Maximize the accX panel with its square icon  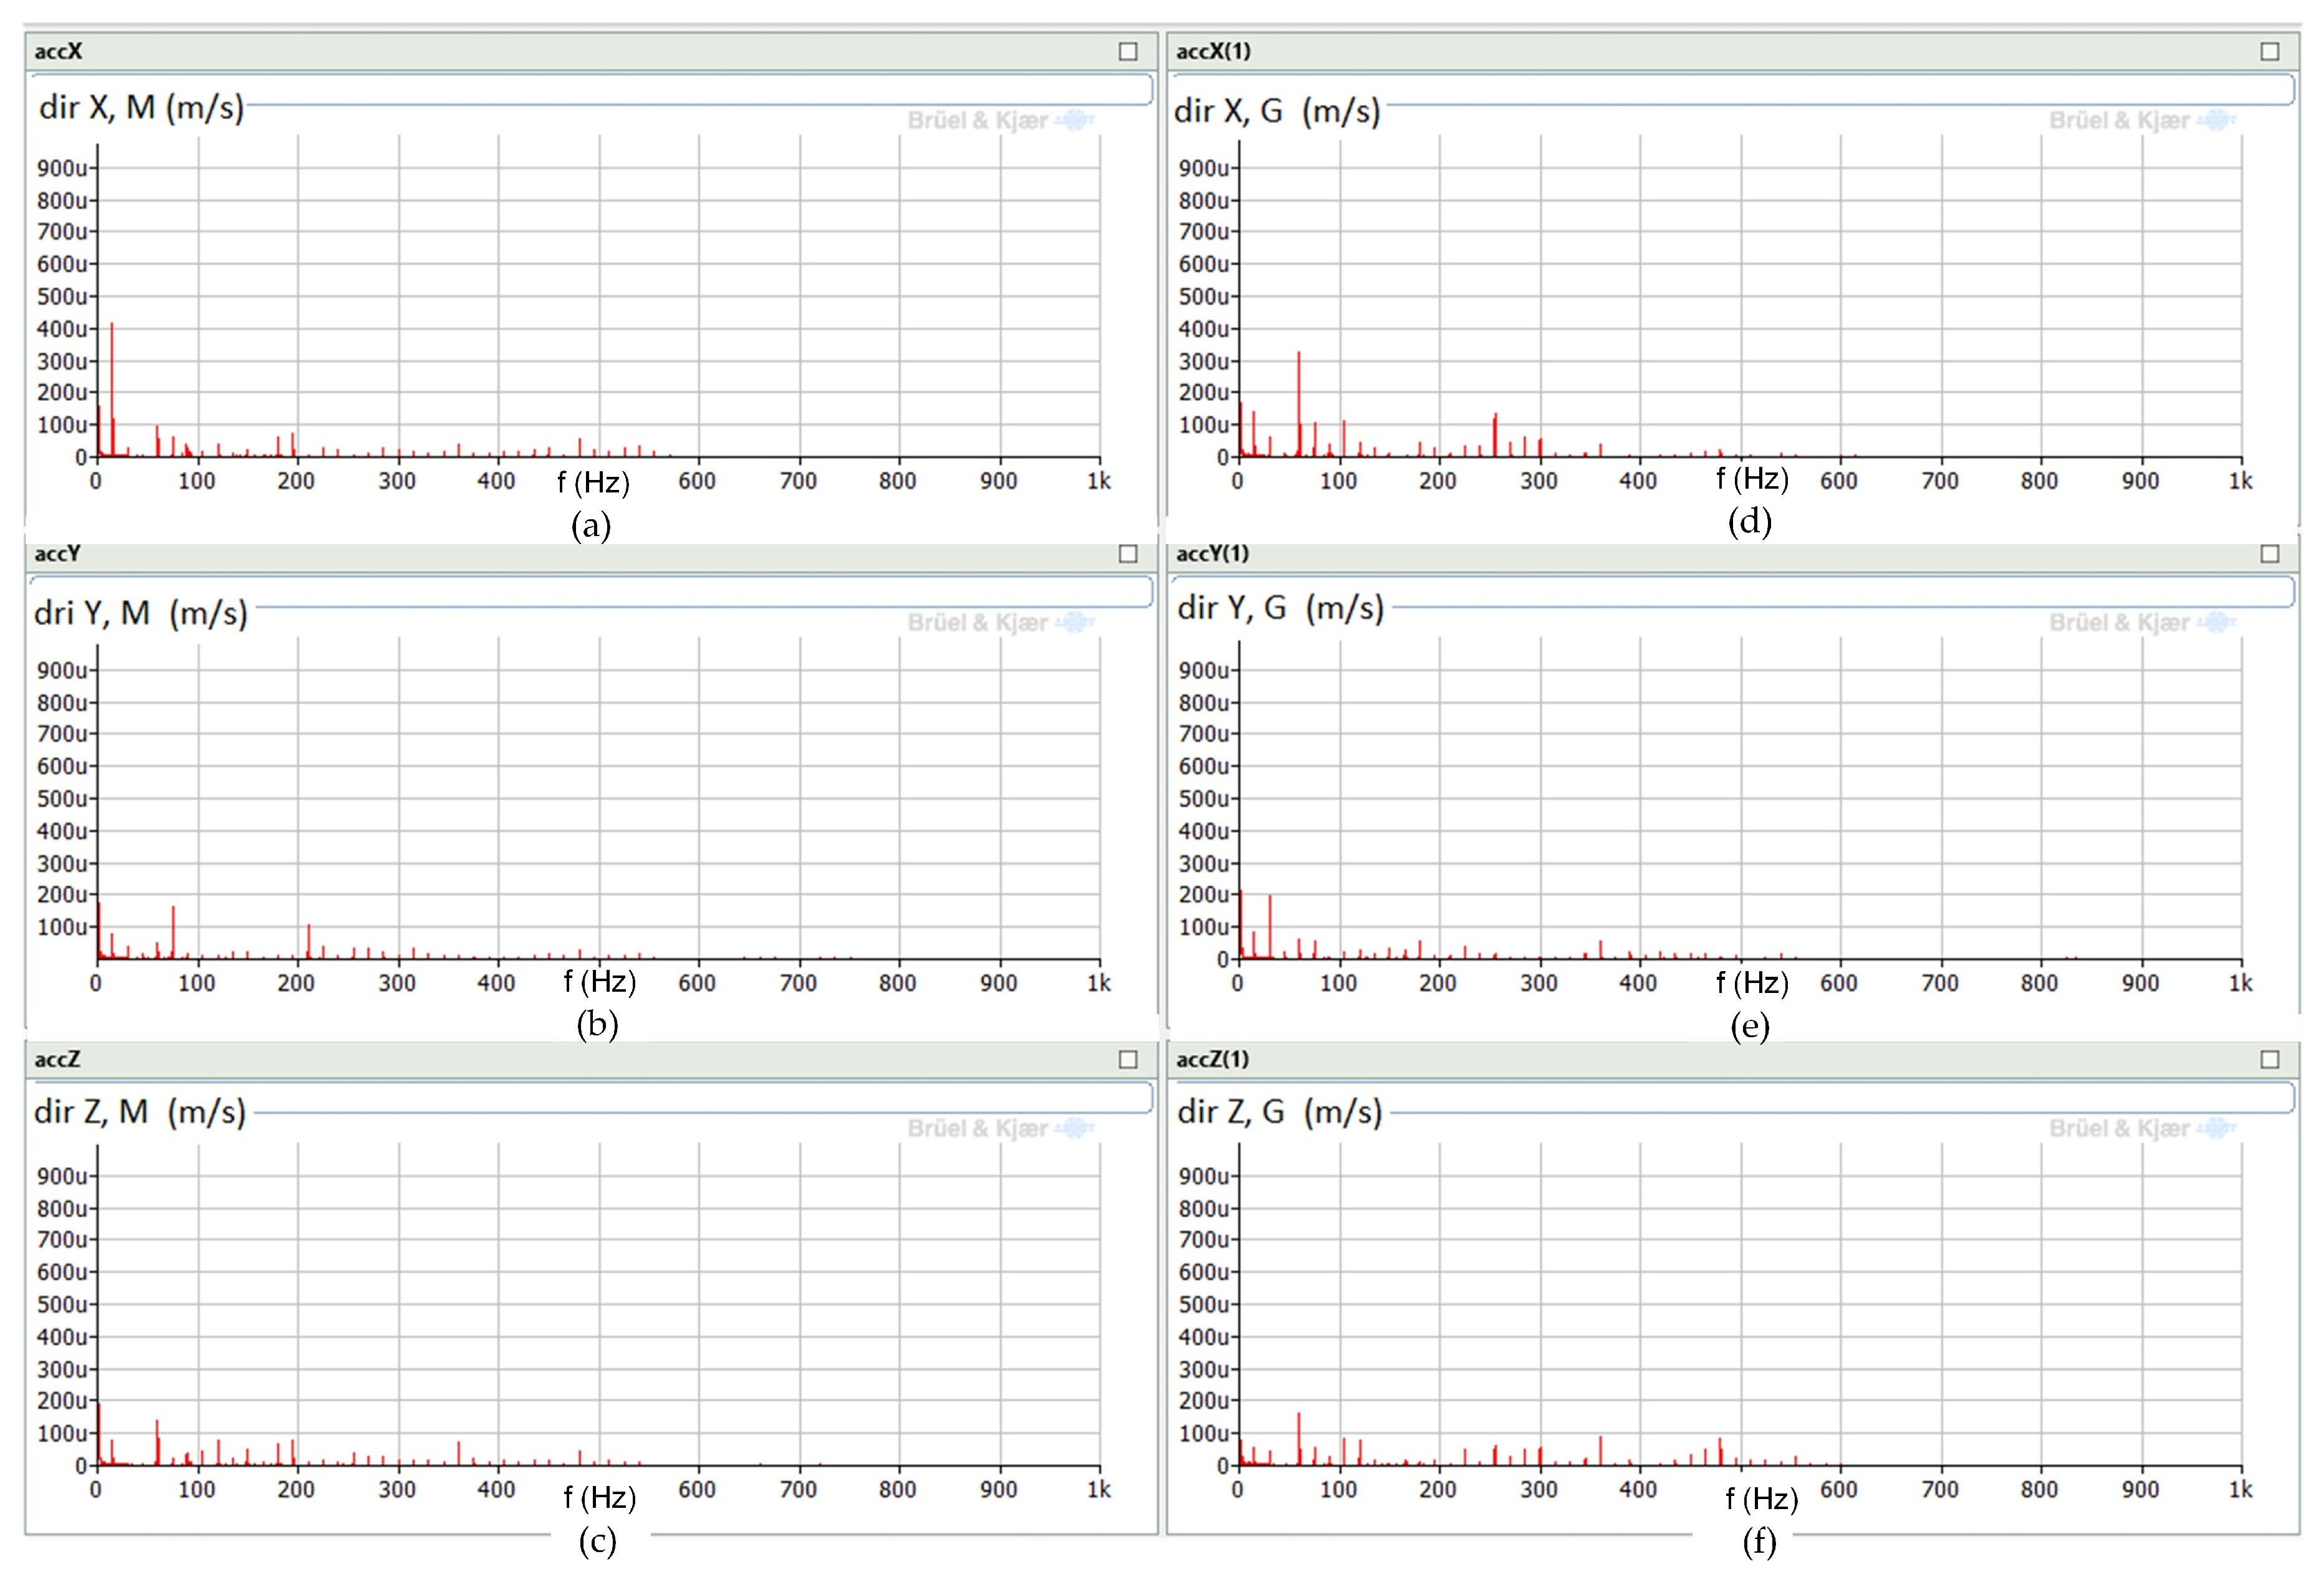click(x=1128, y=51)
